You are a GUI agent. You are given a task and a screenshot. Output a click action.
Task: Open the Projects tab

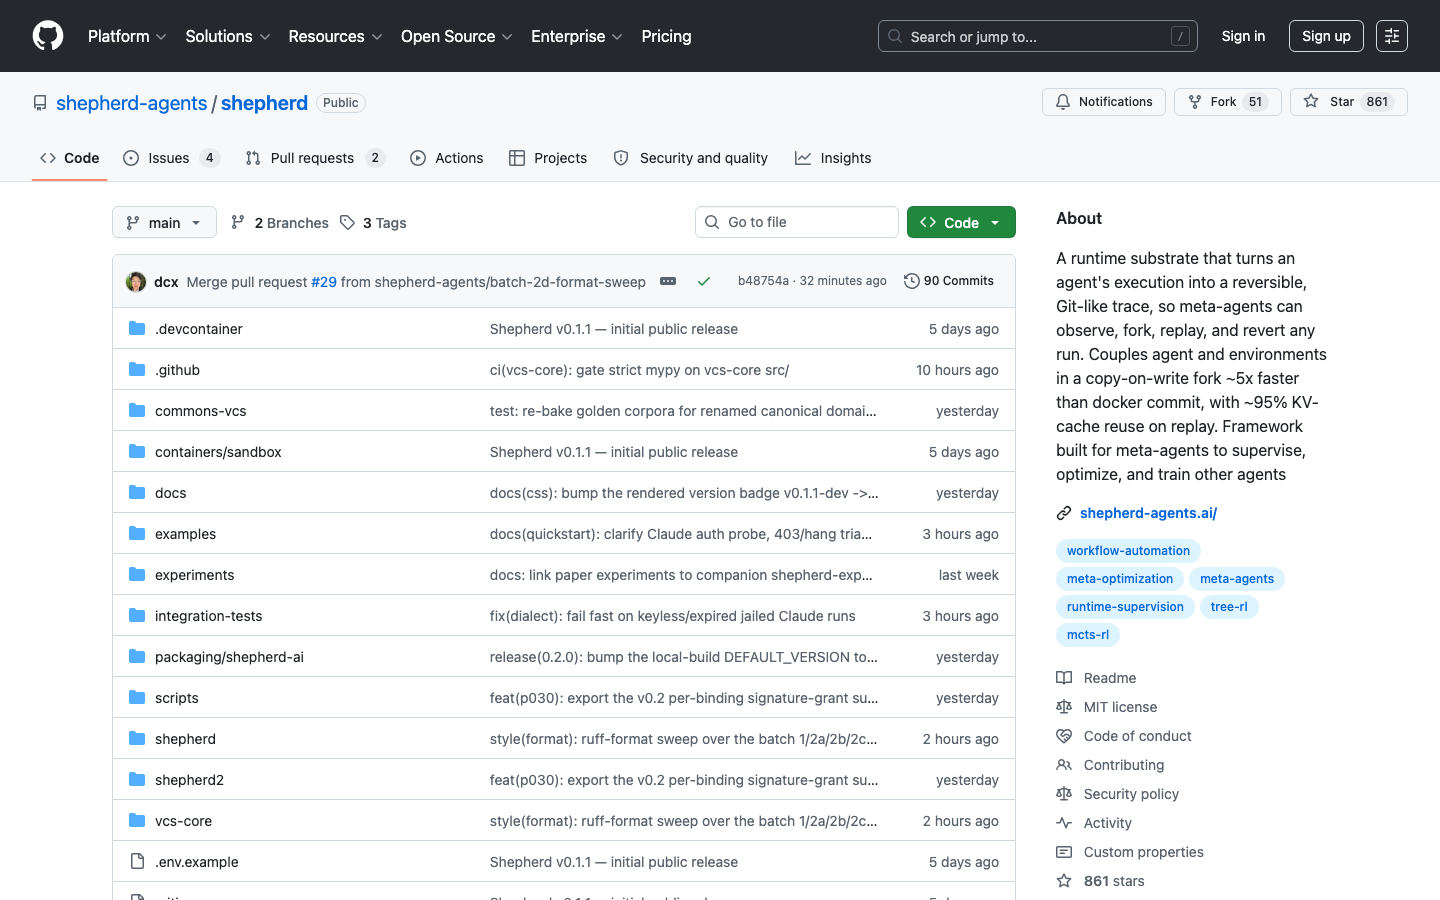tap(548, 158)
